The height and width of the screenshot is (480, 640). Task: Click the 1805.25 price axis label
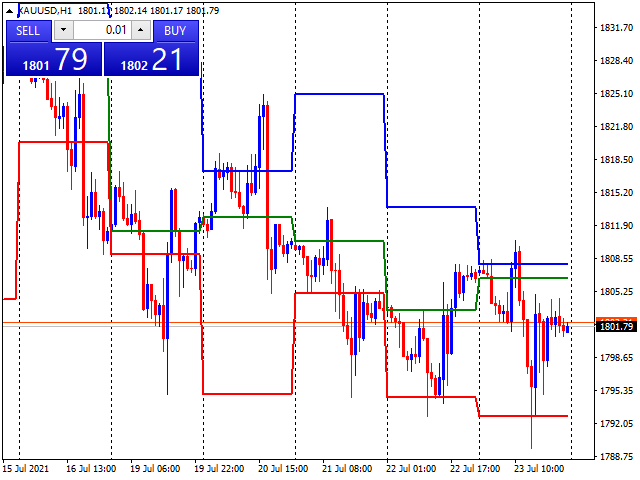(x=616, y=292)
